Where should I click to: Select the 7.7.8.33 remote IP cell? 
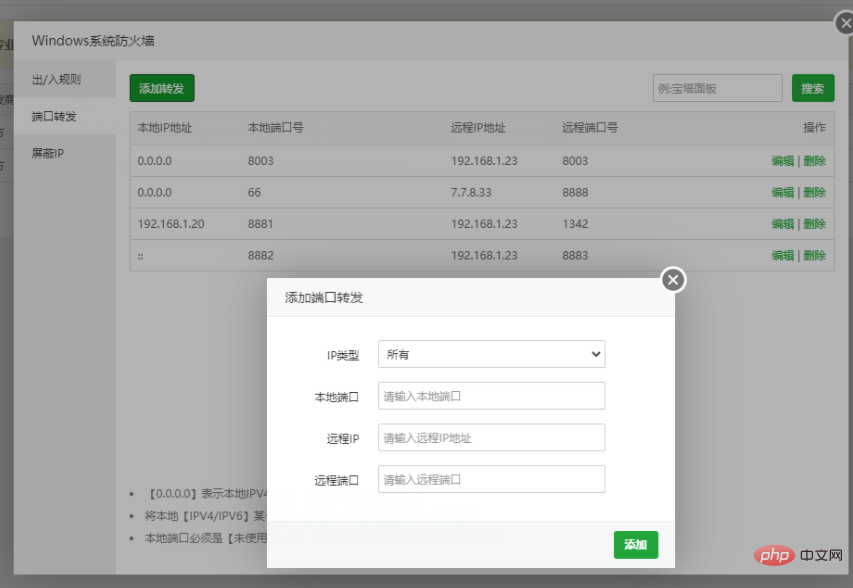click(471, 193)
